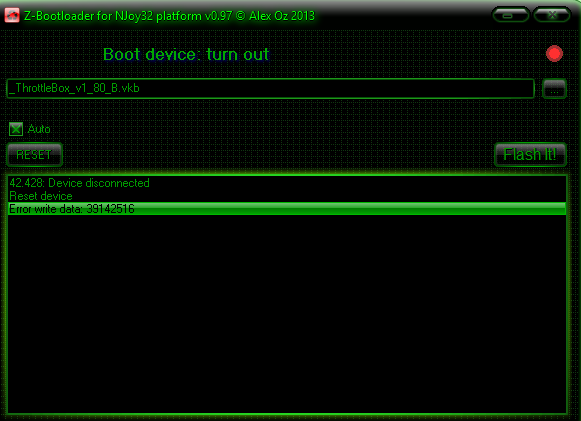Focus the firmware file path field
This screenshot has width=581, height=421.
click(270, 89)
